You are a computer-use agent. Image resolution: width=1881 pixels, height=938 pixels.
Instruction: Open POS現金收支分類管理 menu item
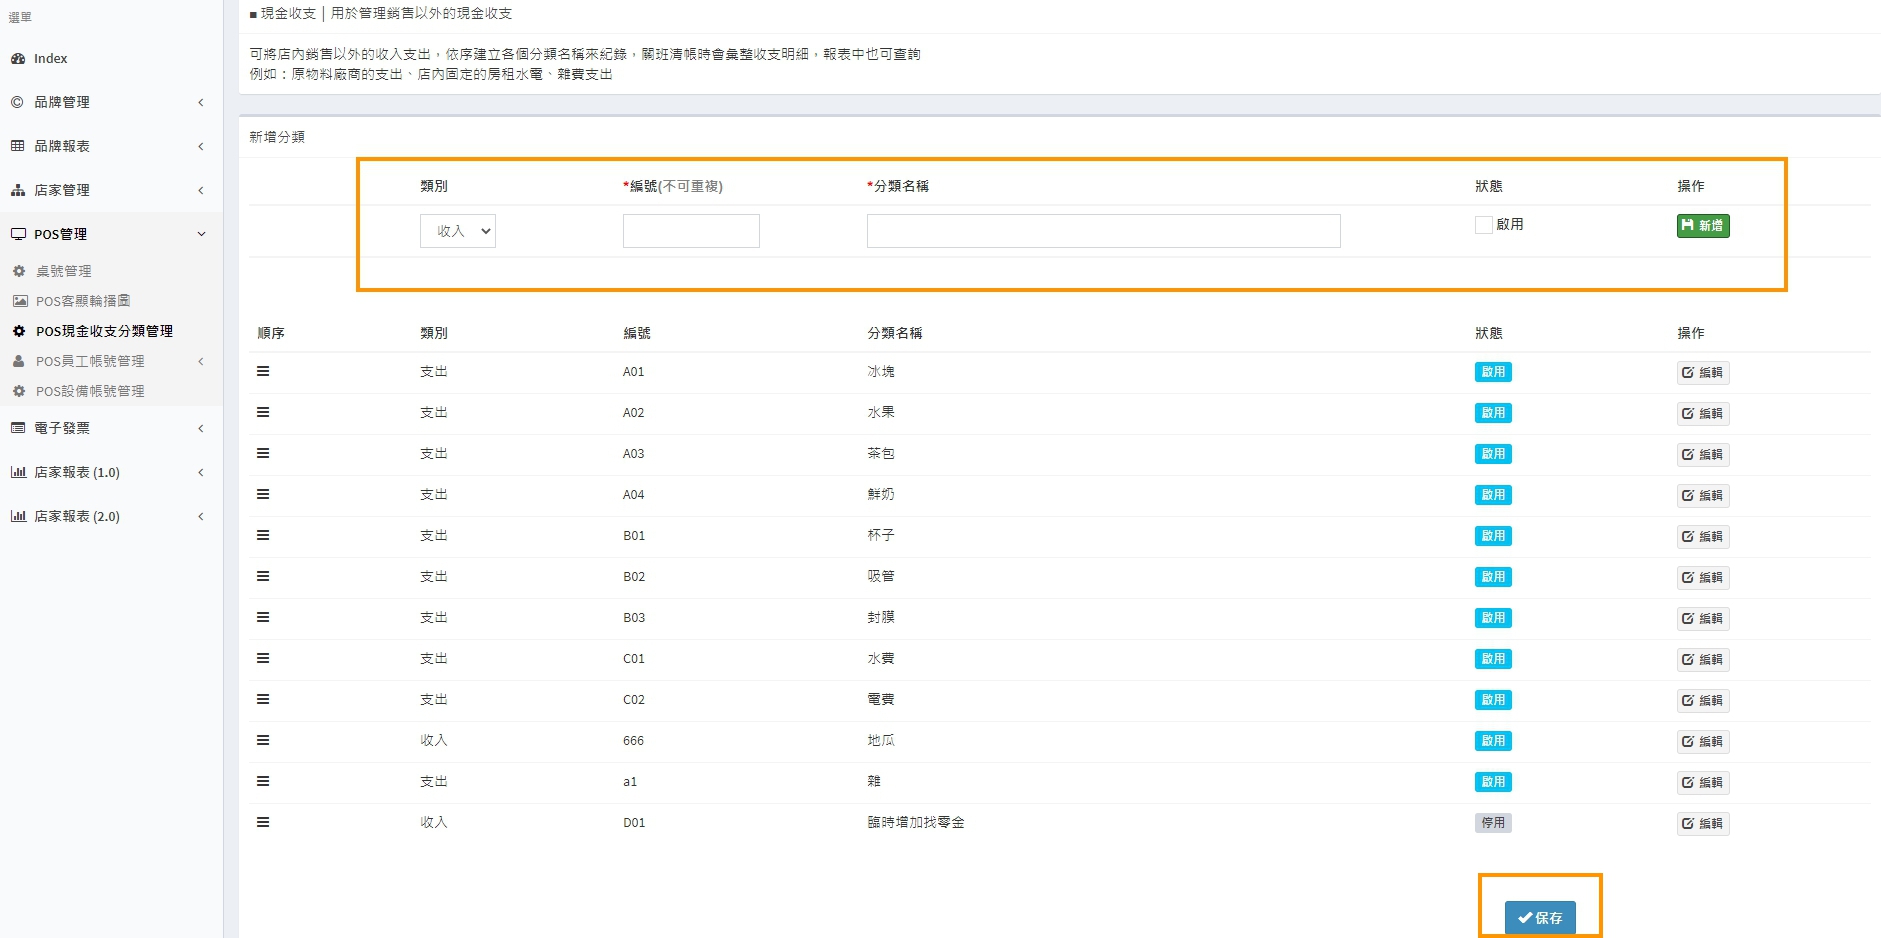coord(104,331)
